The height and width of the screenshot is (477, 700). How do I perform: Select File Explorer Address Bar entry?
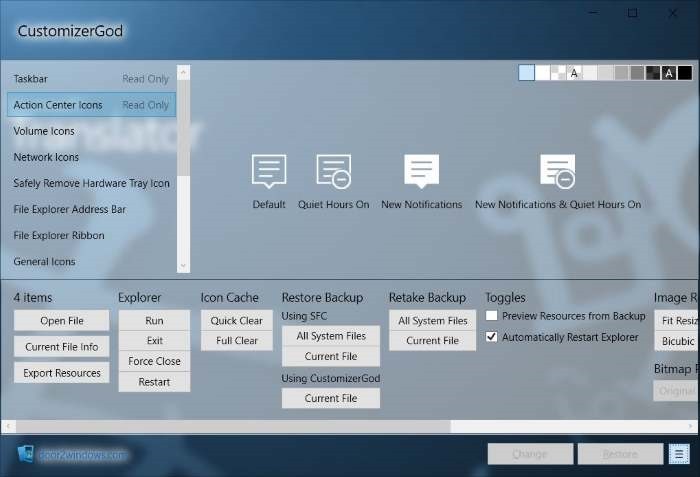[x=91, y=209]
